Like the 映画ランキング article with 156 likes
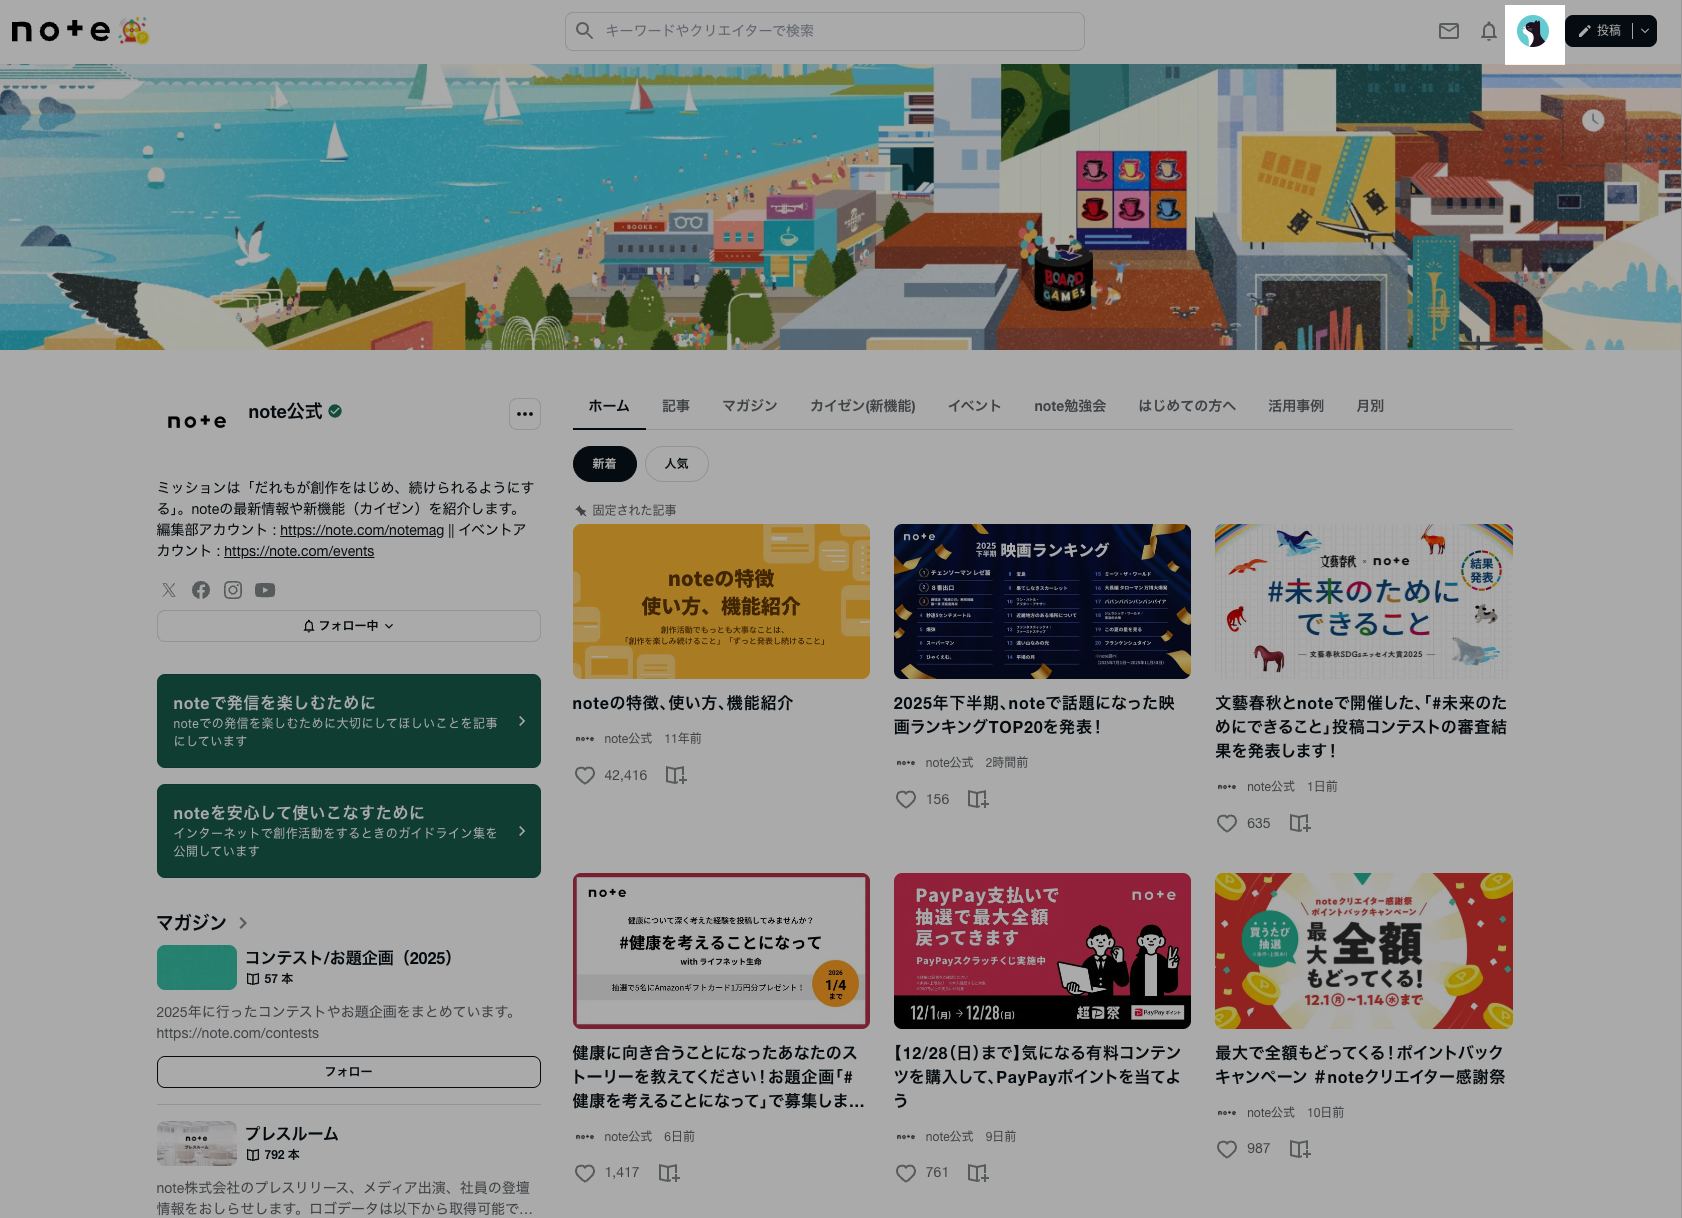 (906, 799)
